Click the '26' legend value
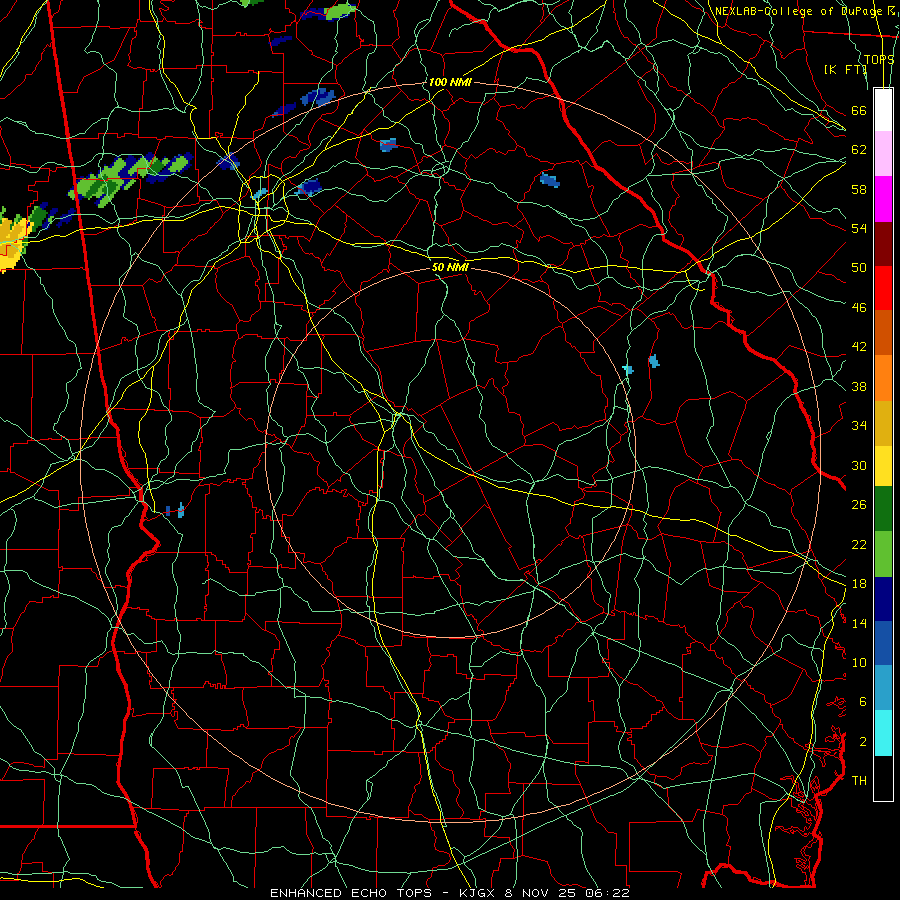 [x=859, y=505]
